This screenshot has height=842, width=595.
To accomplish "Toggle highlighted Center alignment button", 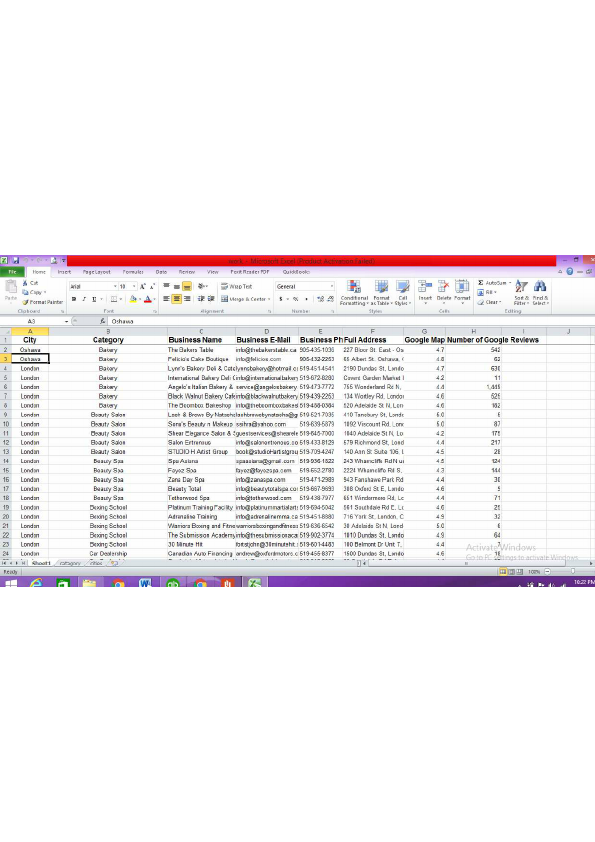I will click(177, 299).
